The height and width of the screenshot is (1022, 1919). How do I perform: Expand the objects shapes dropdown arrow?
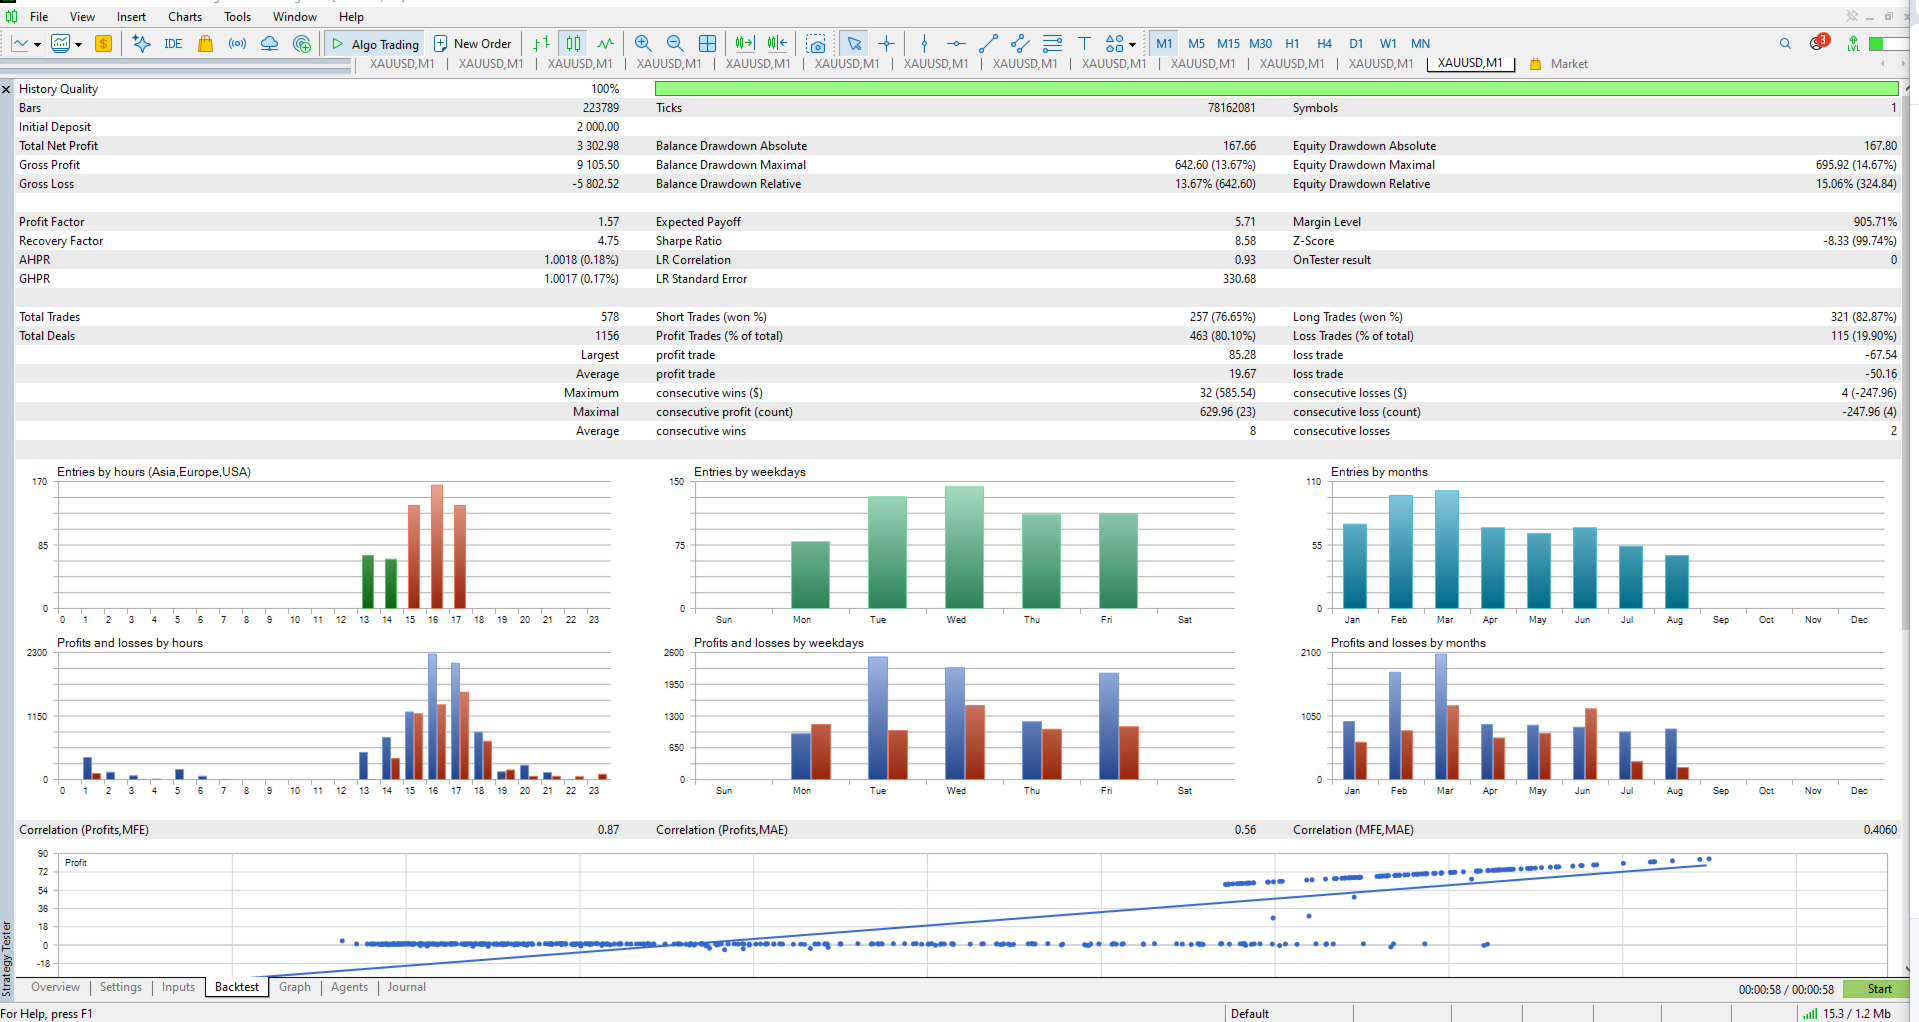(x=1132, y=44)
